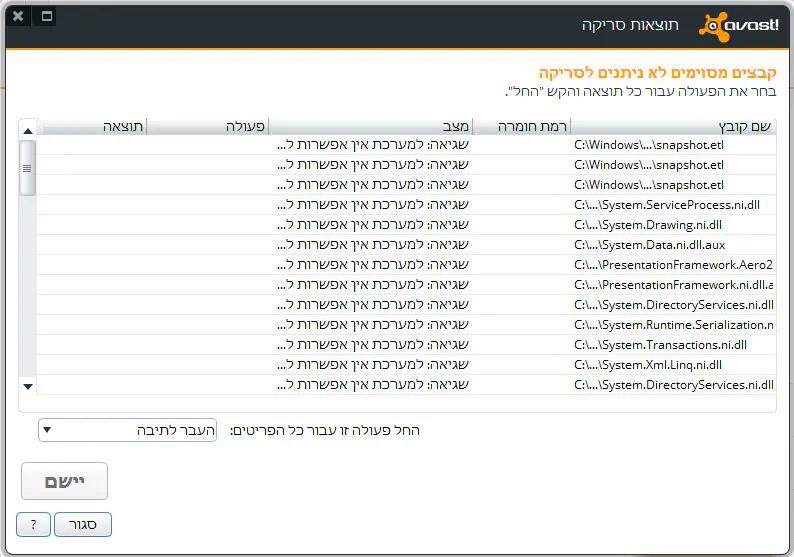
Task: Click the results list scrollbar thumb
Action: click(28, 168)
